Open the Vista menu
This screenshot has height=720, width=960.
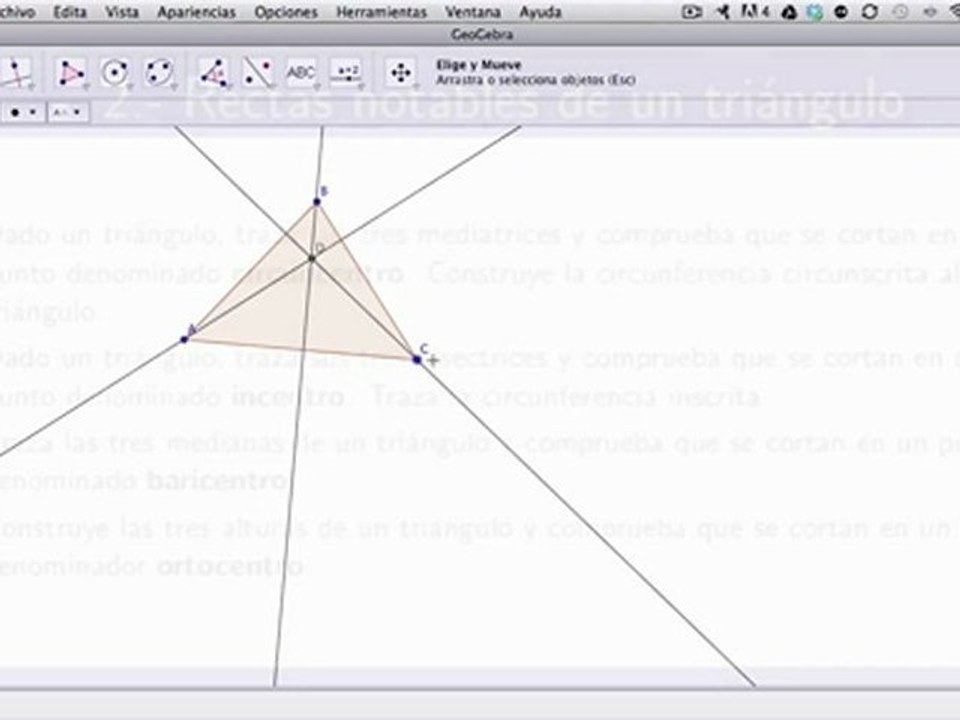122,12
